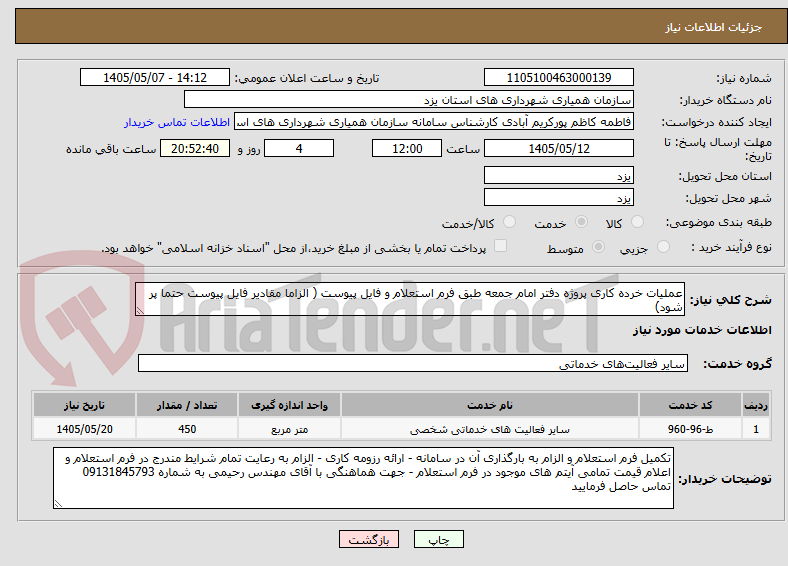
Task: Click the unit cell متر مربع
Action: point(289,429)
